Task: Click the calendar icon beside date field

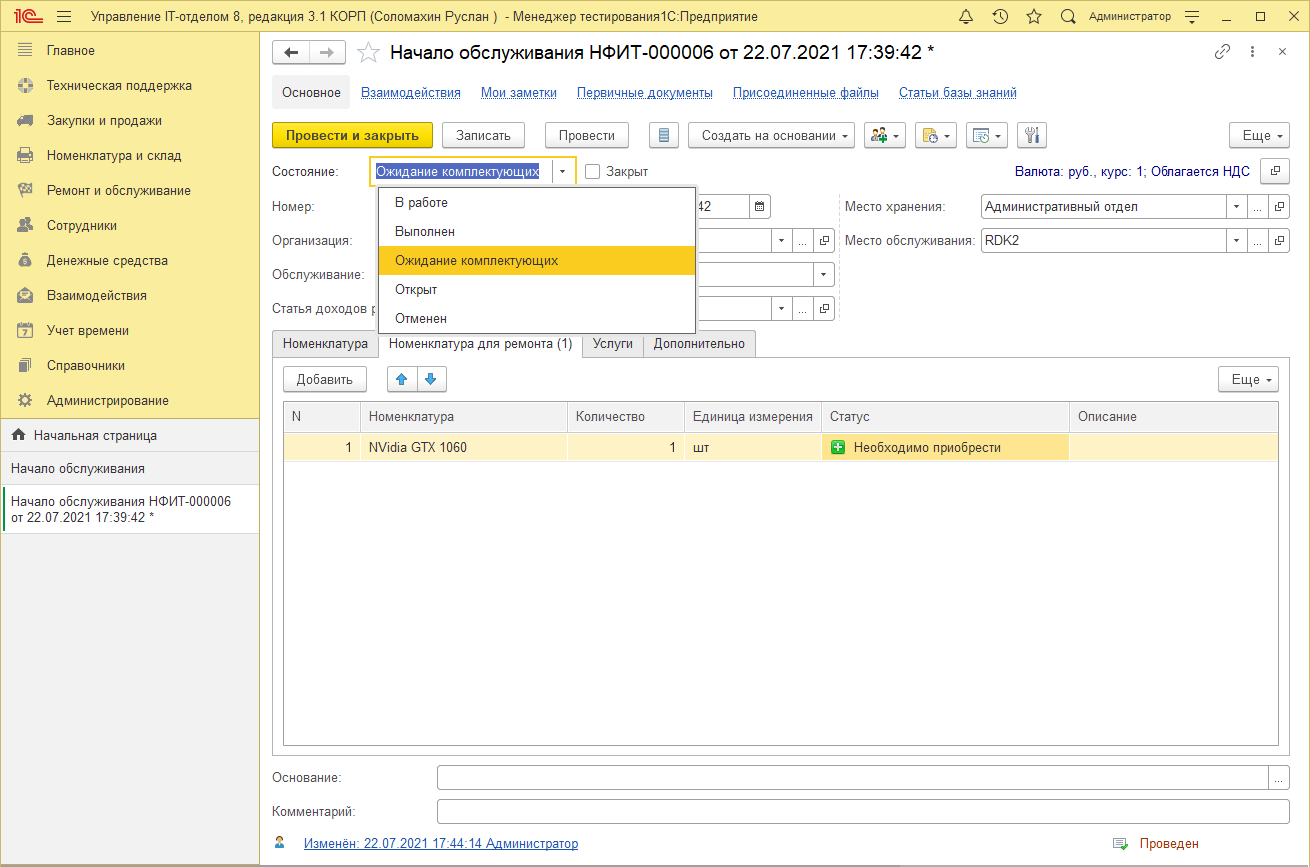Action: pyautogui.click(x=760, y=207)
